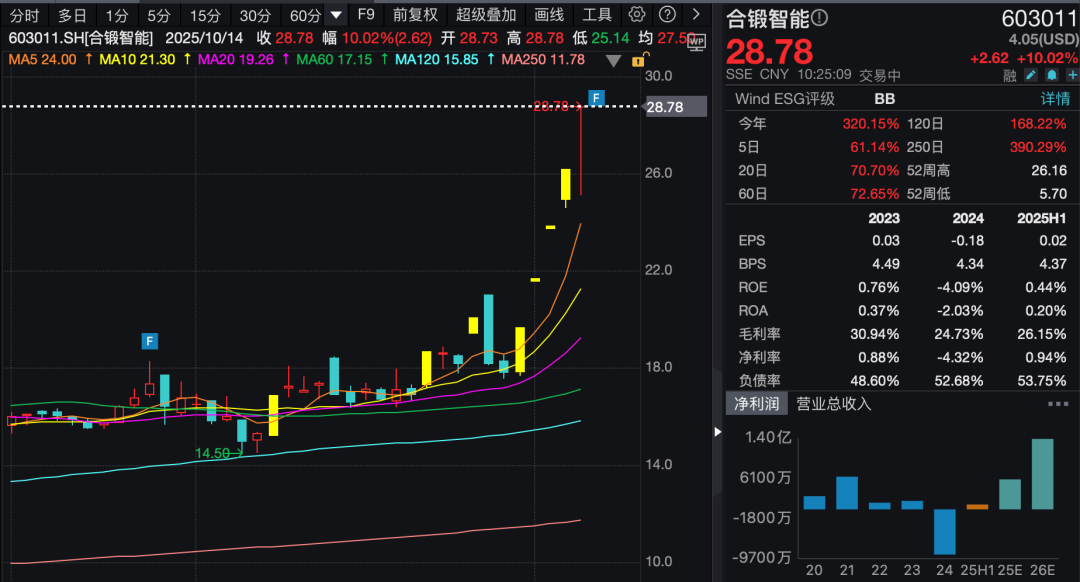Select the 分时 intraday tab

point(24,15)
